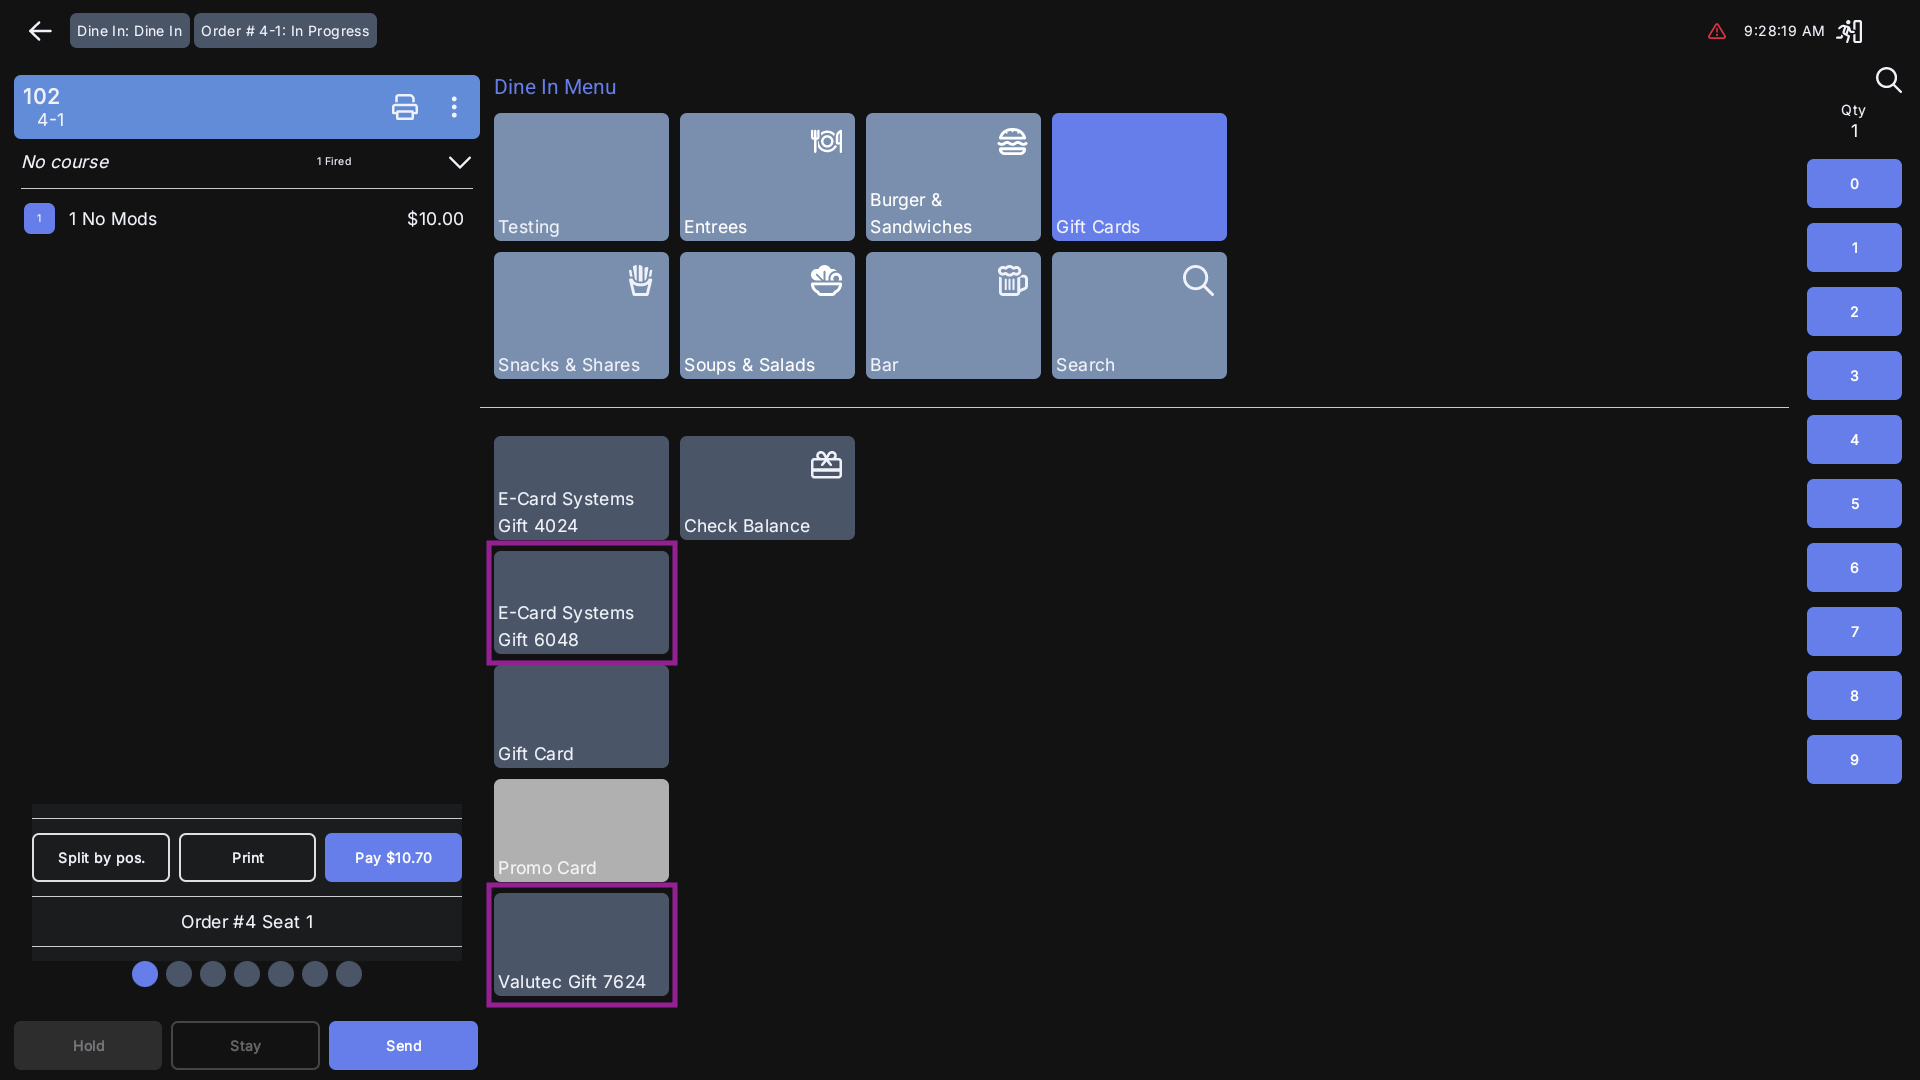Image resolution: width=1920 pixels, height=1080 pixels.
Task: Set quantity to 5 on number pad
Action: coord(1853,503)
